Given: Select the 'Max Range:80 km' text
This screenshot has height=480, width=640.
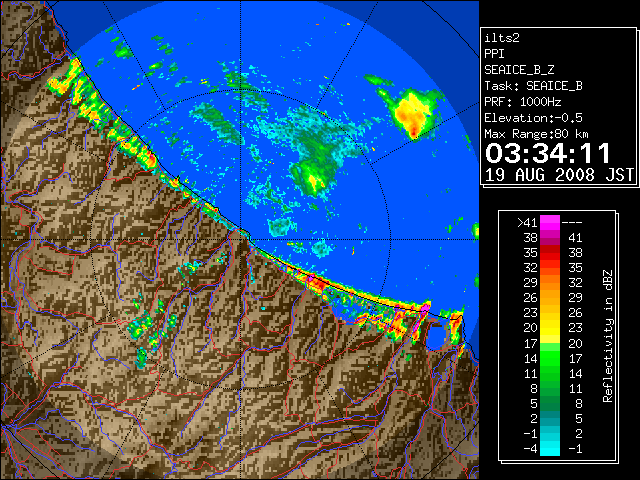Looking at the screenshot, I should (x=536, y=134).
